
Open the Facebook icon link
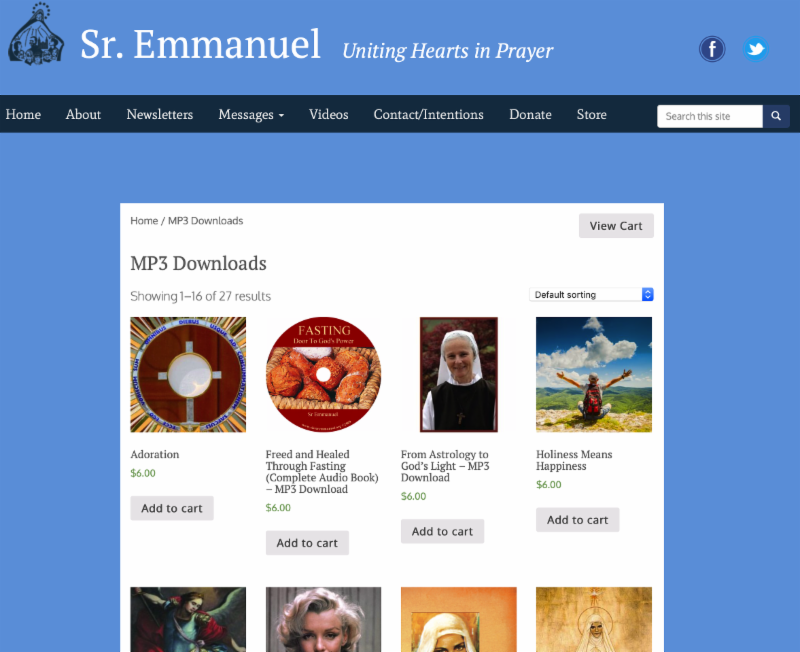pyautogui.click(x=712, y=49)
